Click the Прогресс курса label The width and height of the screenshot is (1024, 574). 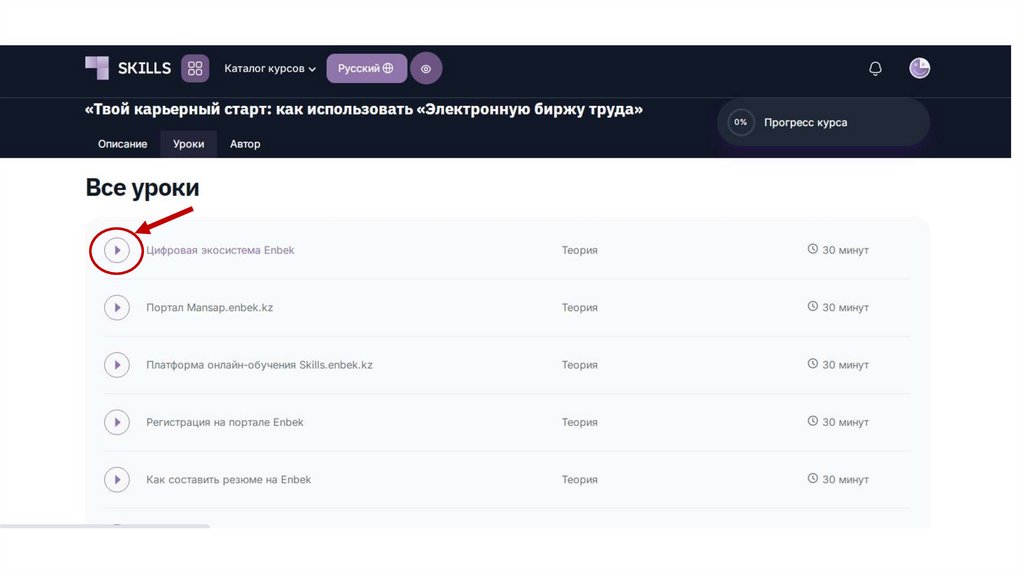click(x=805, y=123)
